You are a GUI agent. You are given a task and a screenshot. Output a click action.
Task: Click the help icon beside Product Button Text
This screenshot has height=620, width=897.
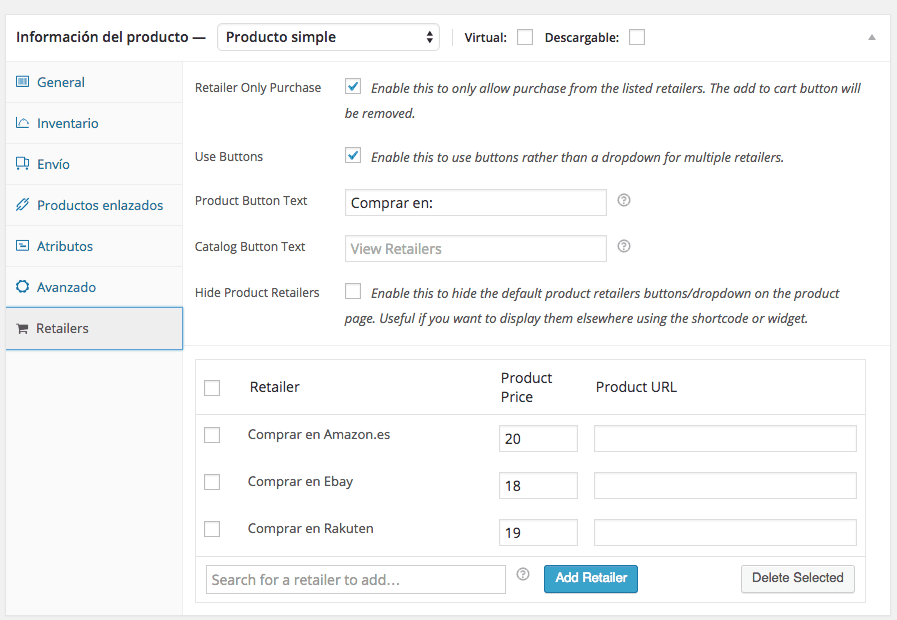pos(624,200)
